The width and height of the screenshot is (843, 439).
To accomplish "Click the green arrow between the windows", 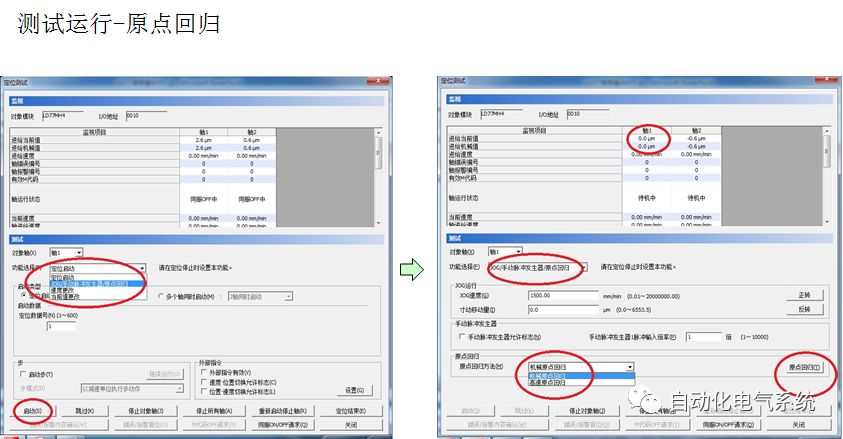I will [408, 269].
